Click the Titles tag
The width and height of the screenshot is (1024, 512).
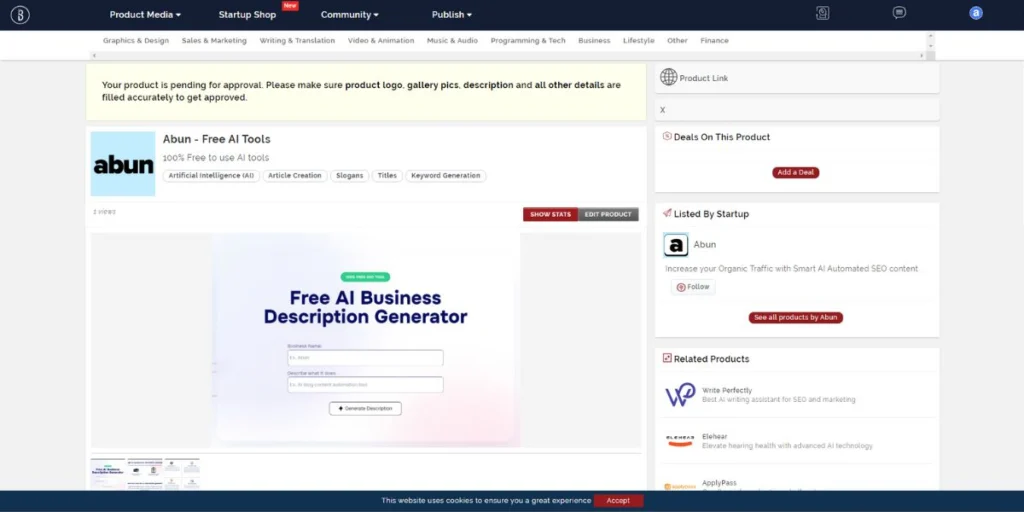[x=387, y=176]
